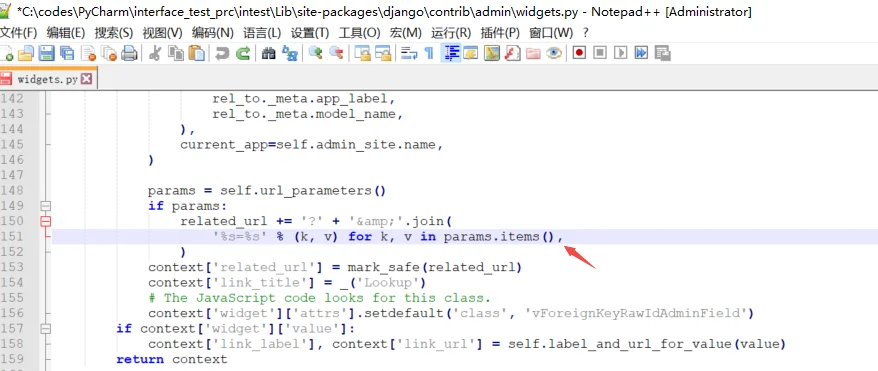Collapse the fold marker at line 149
The image size is (878, 371).
(45, 205)
